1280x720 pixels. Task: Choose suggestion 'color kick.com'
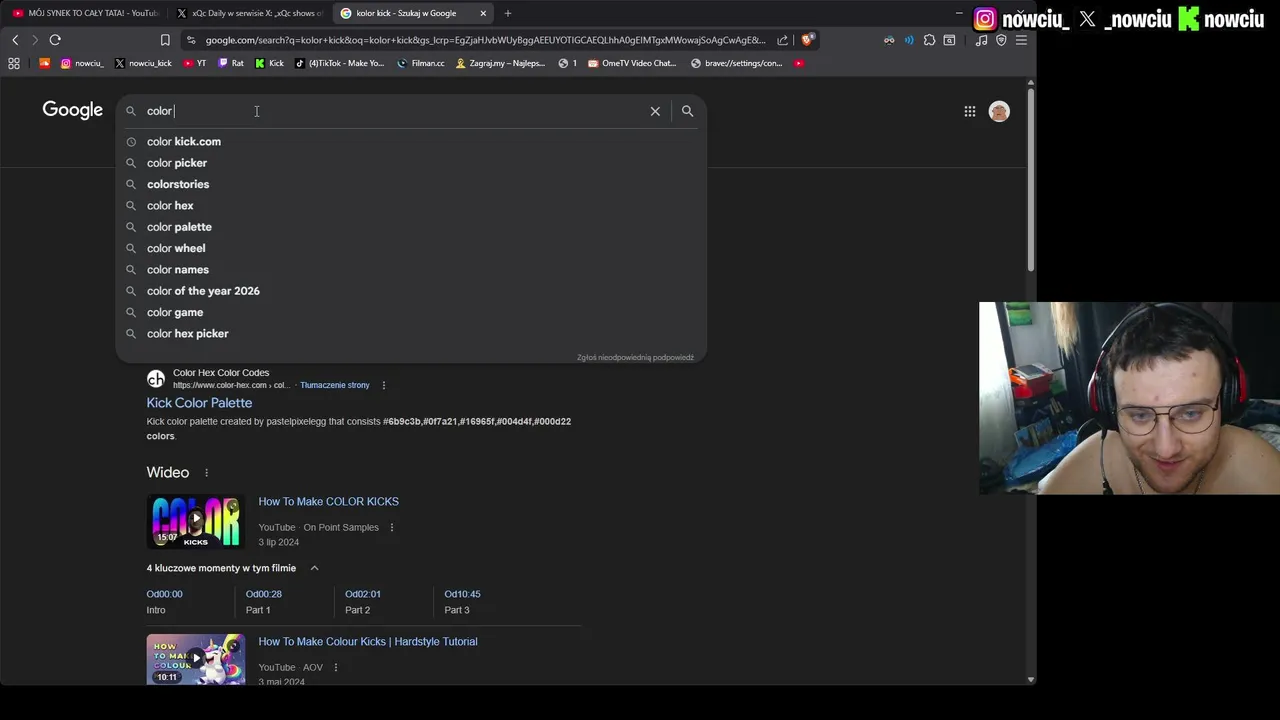point(411,142)
